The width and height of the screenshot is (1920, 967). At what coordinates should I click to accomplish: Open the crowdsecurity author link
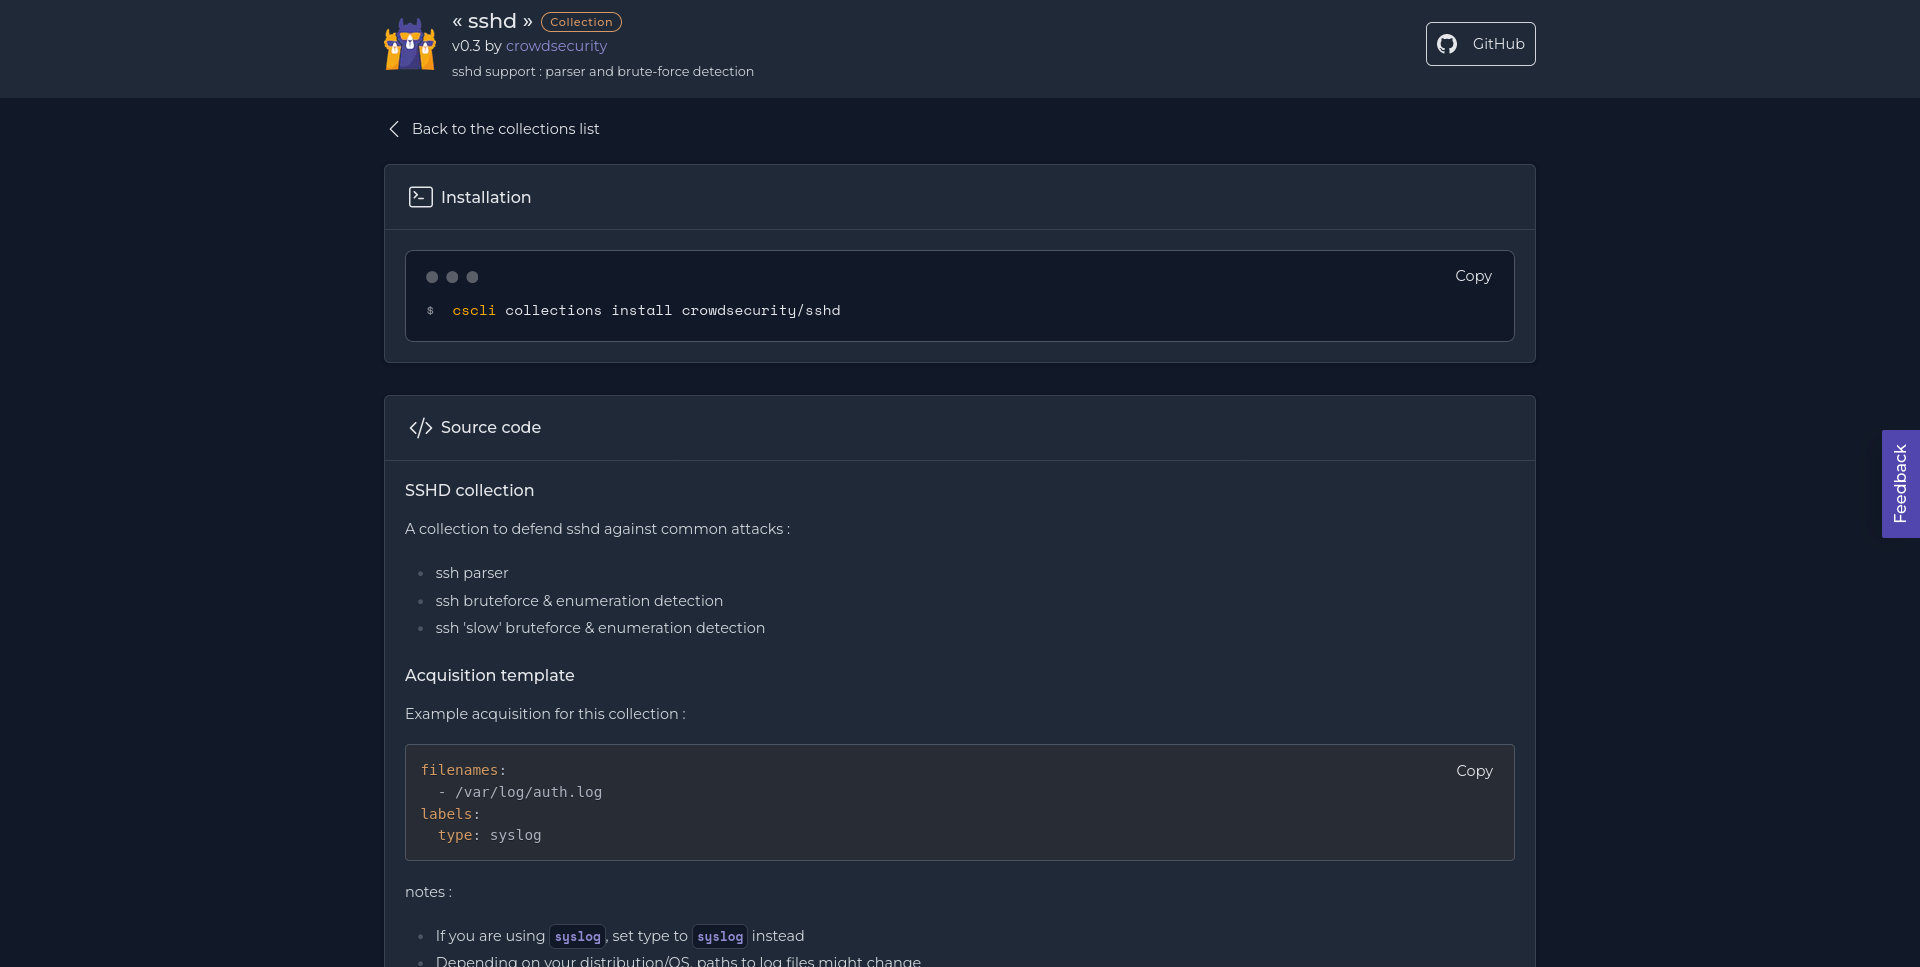[x=556, y=46]
